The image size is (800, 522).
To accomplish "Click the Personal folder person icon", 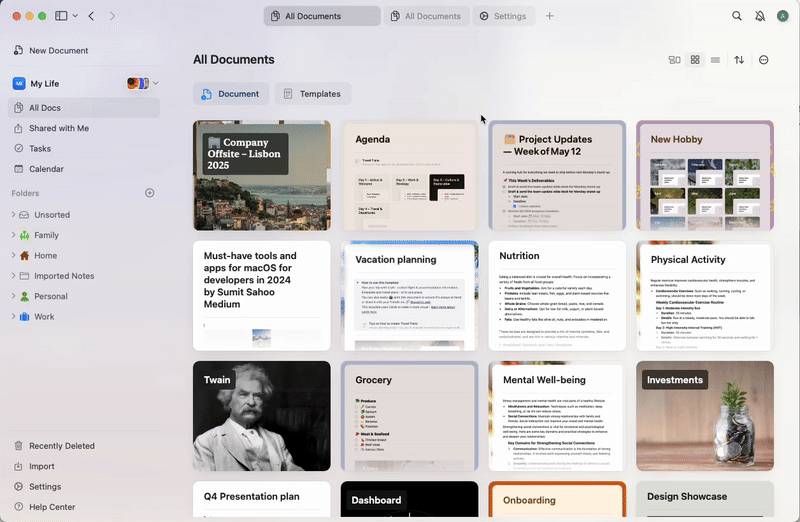I will [24, 296].
